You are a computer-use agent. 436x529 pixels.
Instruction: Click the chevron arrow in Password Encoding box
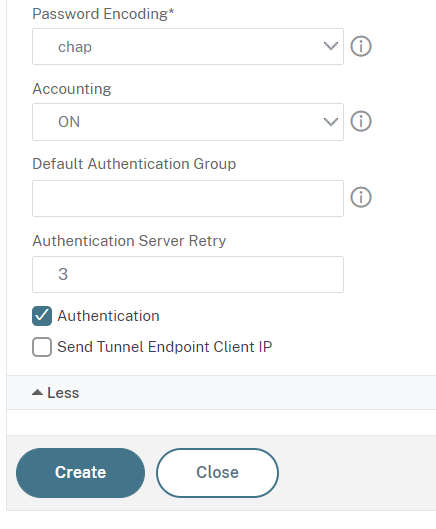coord(330,46)
